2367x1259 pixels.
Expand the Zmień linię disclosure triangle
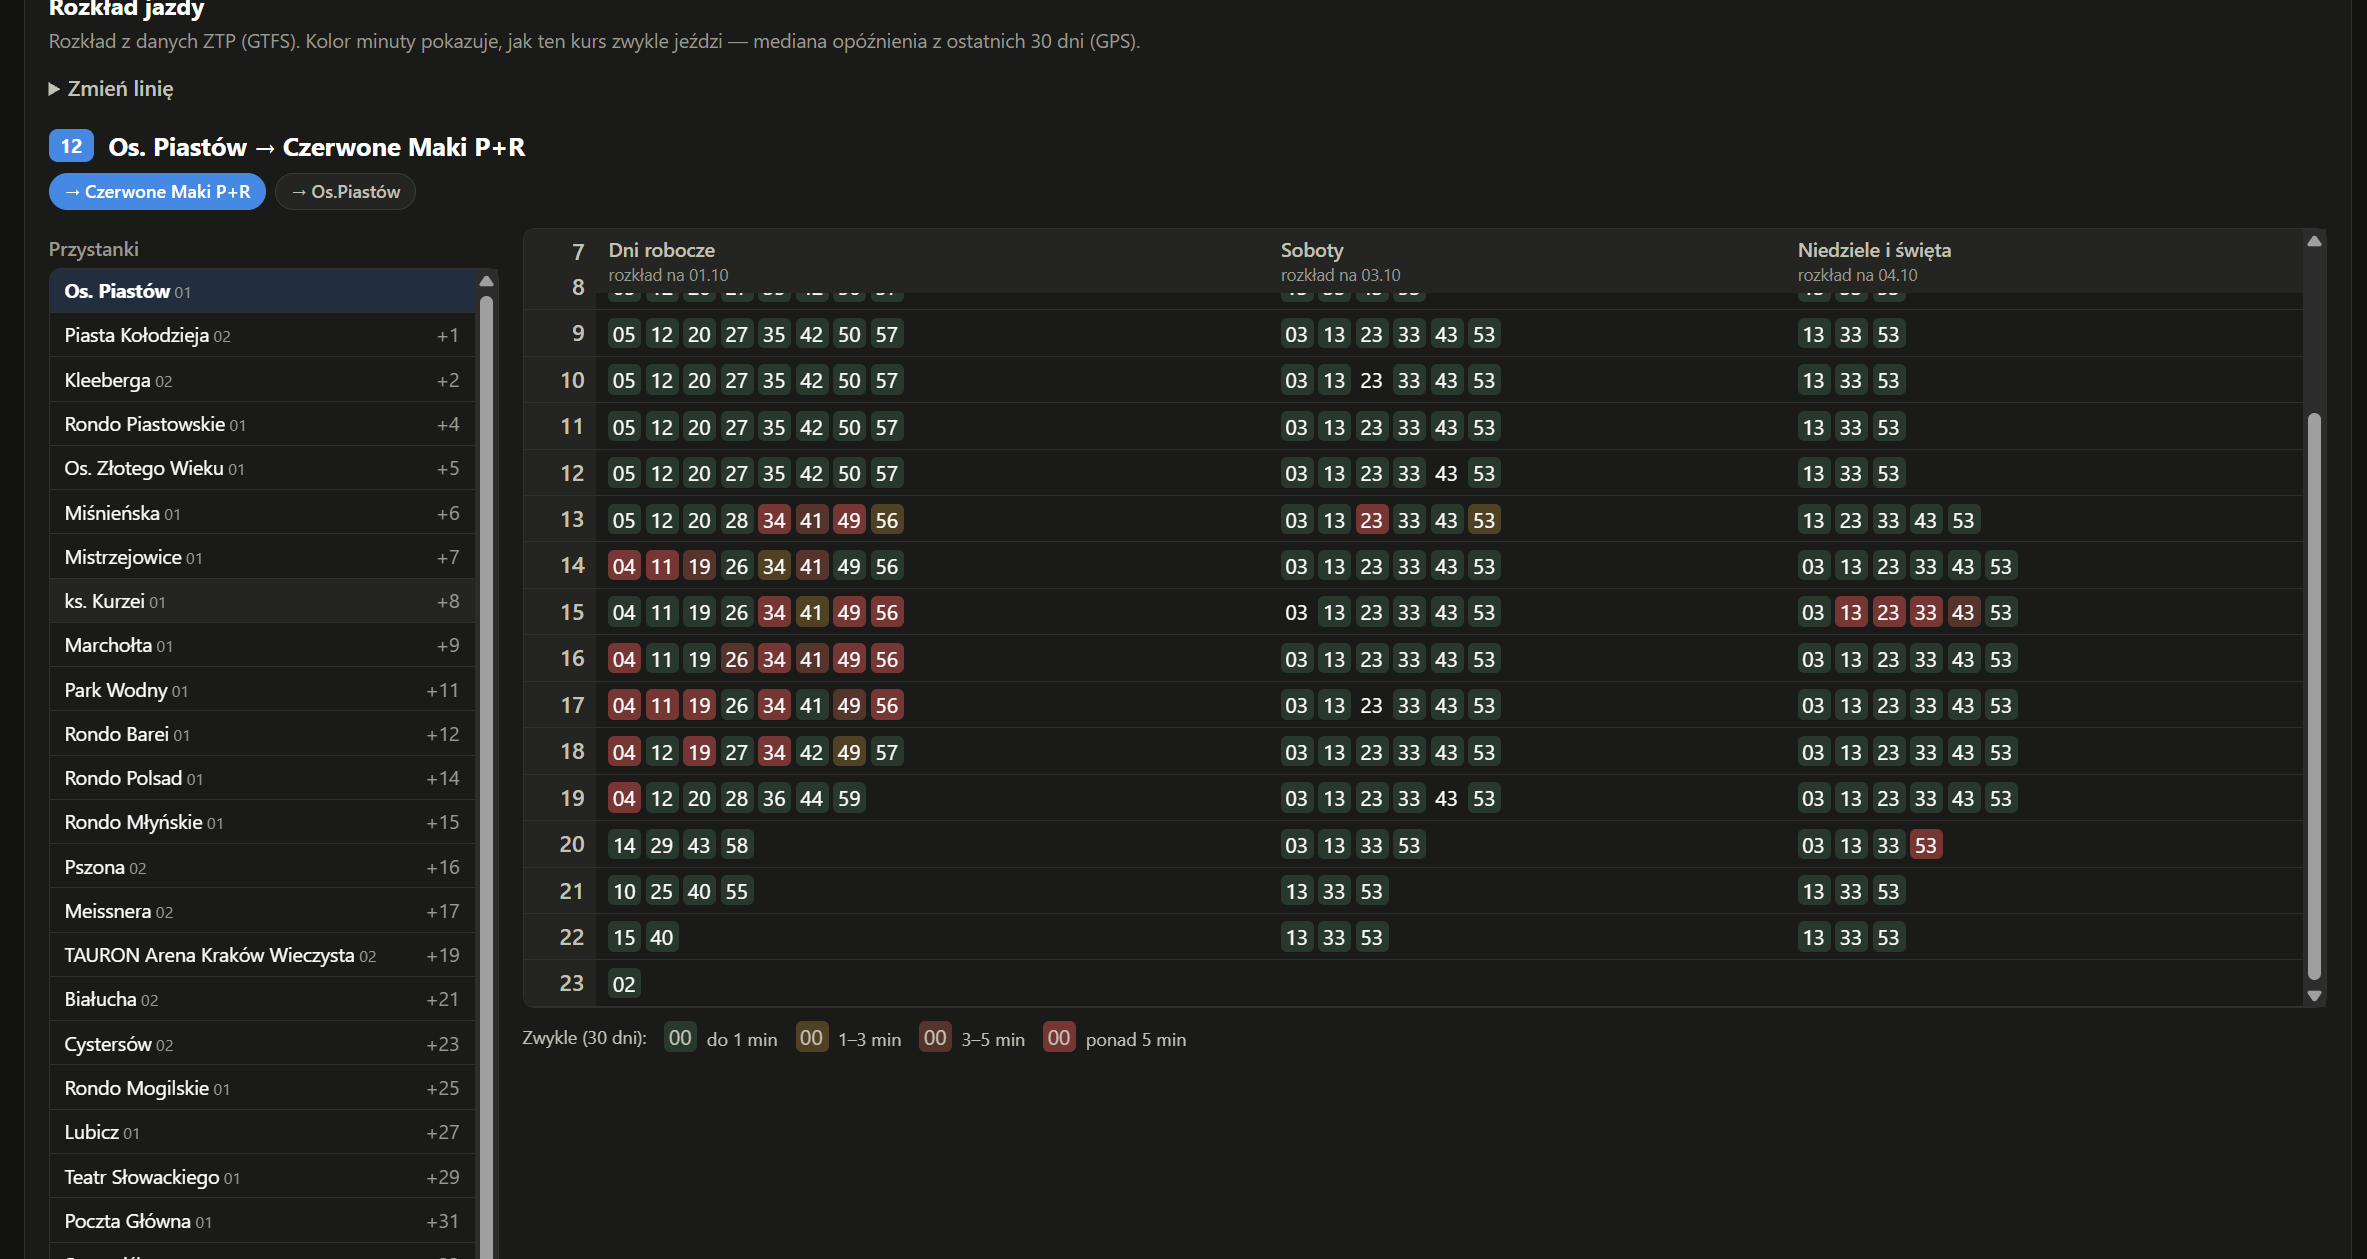[x=54, y=89]
